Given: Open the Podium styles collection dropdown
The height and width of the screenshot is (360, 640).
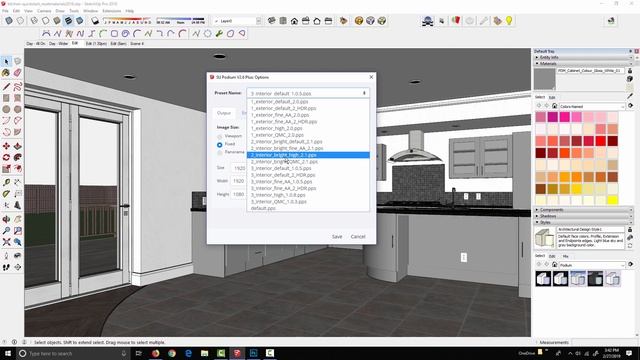Looking at the screenshot, I should point(592,265).
